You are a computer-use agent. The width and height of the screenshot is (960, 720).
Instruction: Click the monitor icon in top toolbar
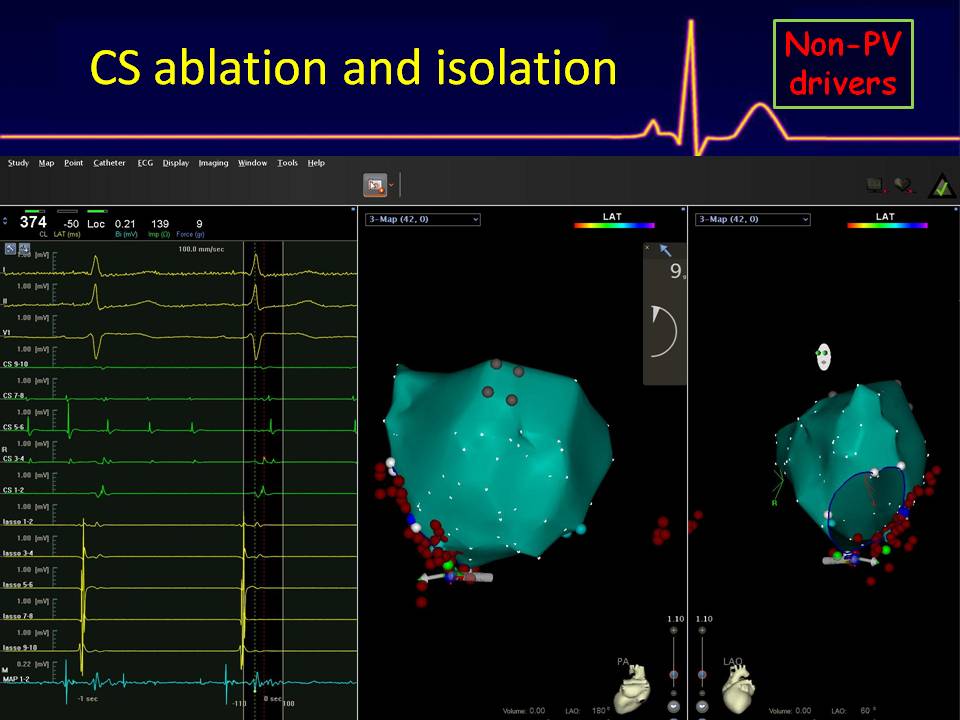tap(875, 185)
